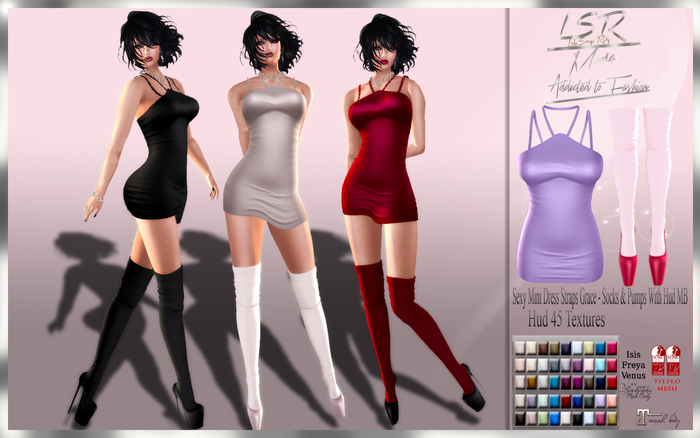The image size is (700, 438).
Task: Click the 'Venus' body label
Action: coord(633,375)
